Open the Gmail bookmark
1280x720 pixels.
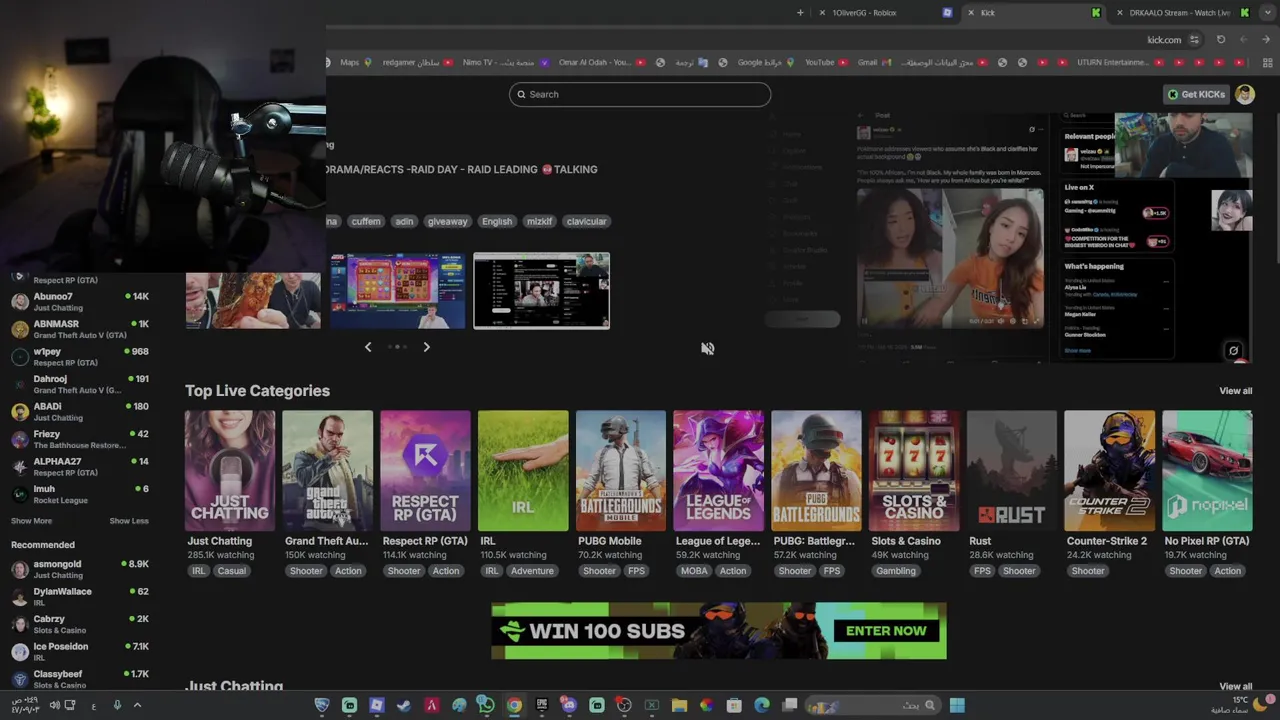(x=873, y=62)
